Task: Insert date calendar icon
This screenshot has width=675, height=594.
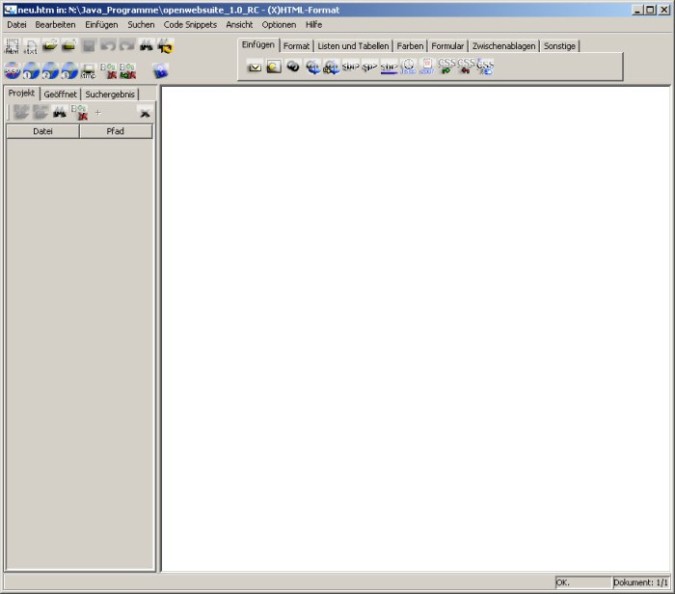Action: pyautogui.click(x=427, y=66)
